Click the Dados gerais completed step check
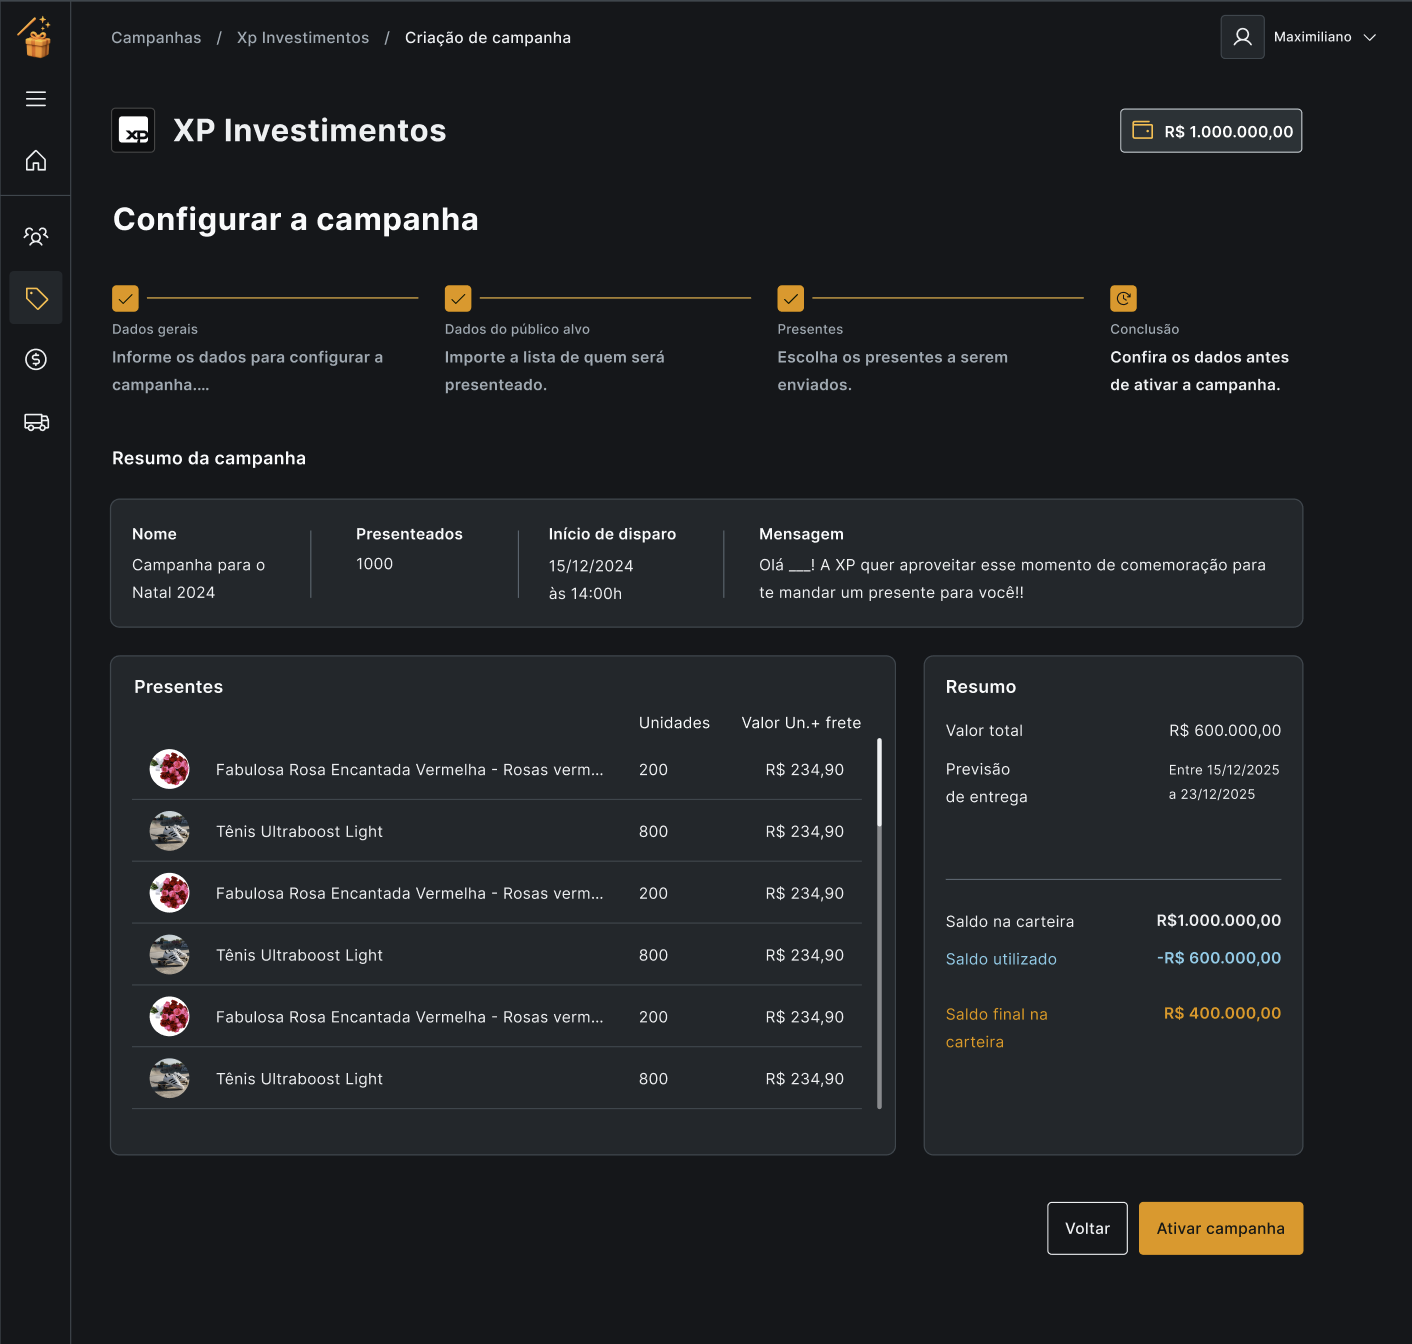Screen dimensions: 1412x1344 coord(125,298)
